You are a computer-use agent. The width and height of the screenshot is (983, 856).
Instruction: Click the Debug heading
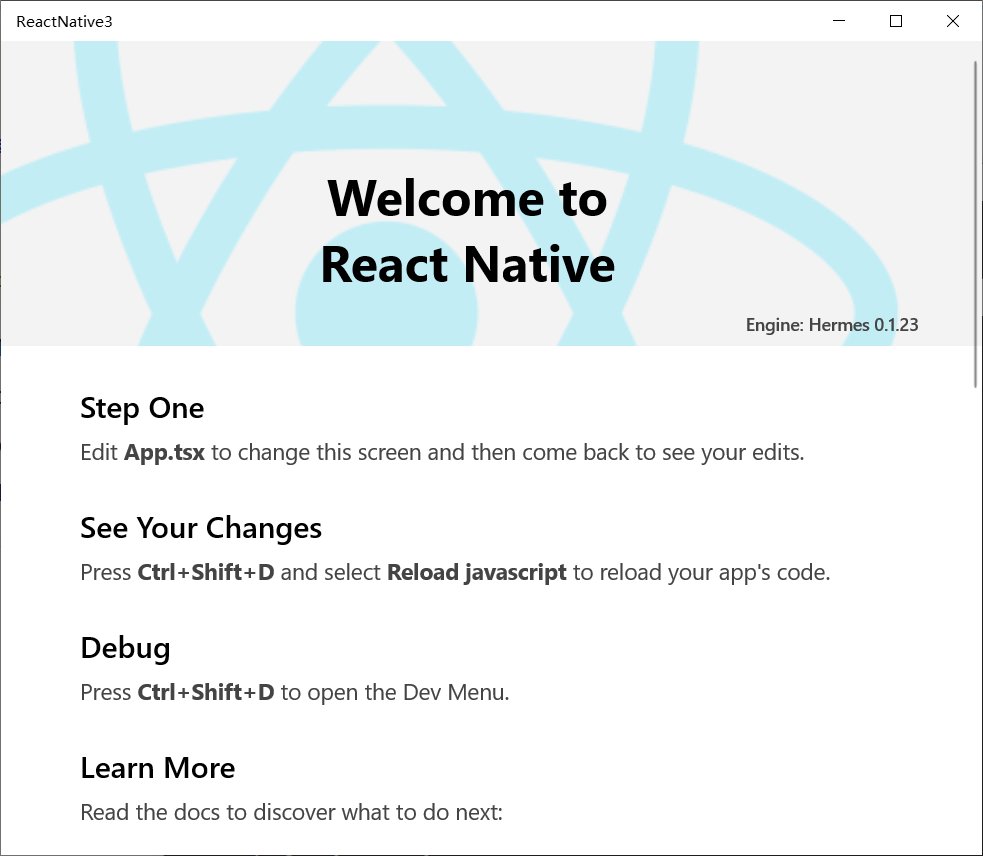coord(125,648)
